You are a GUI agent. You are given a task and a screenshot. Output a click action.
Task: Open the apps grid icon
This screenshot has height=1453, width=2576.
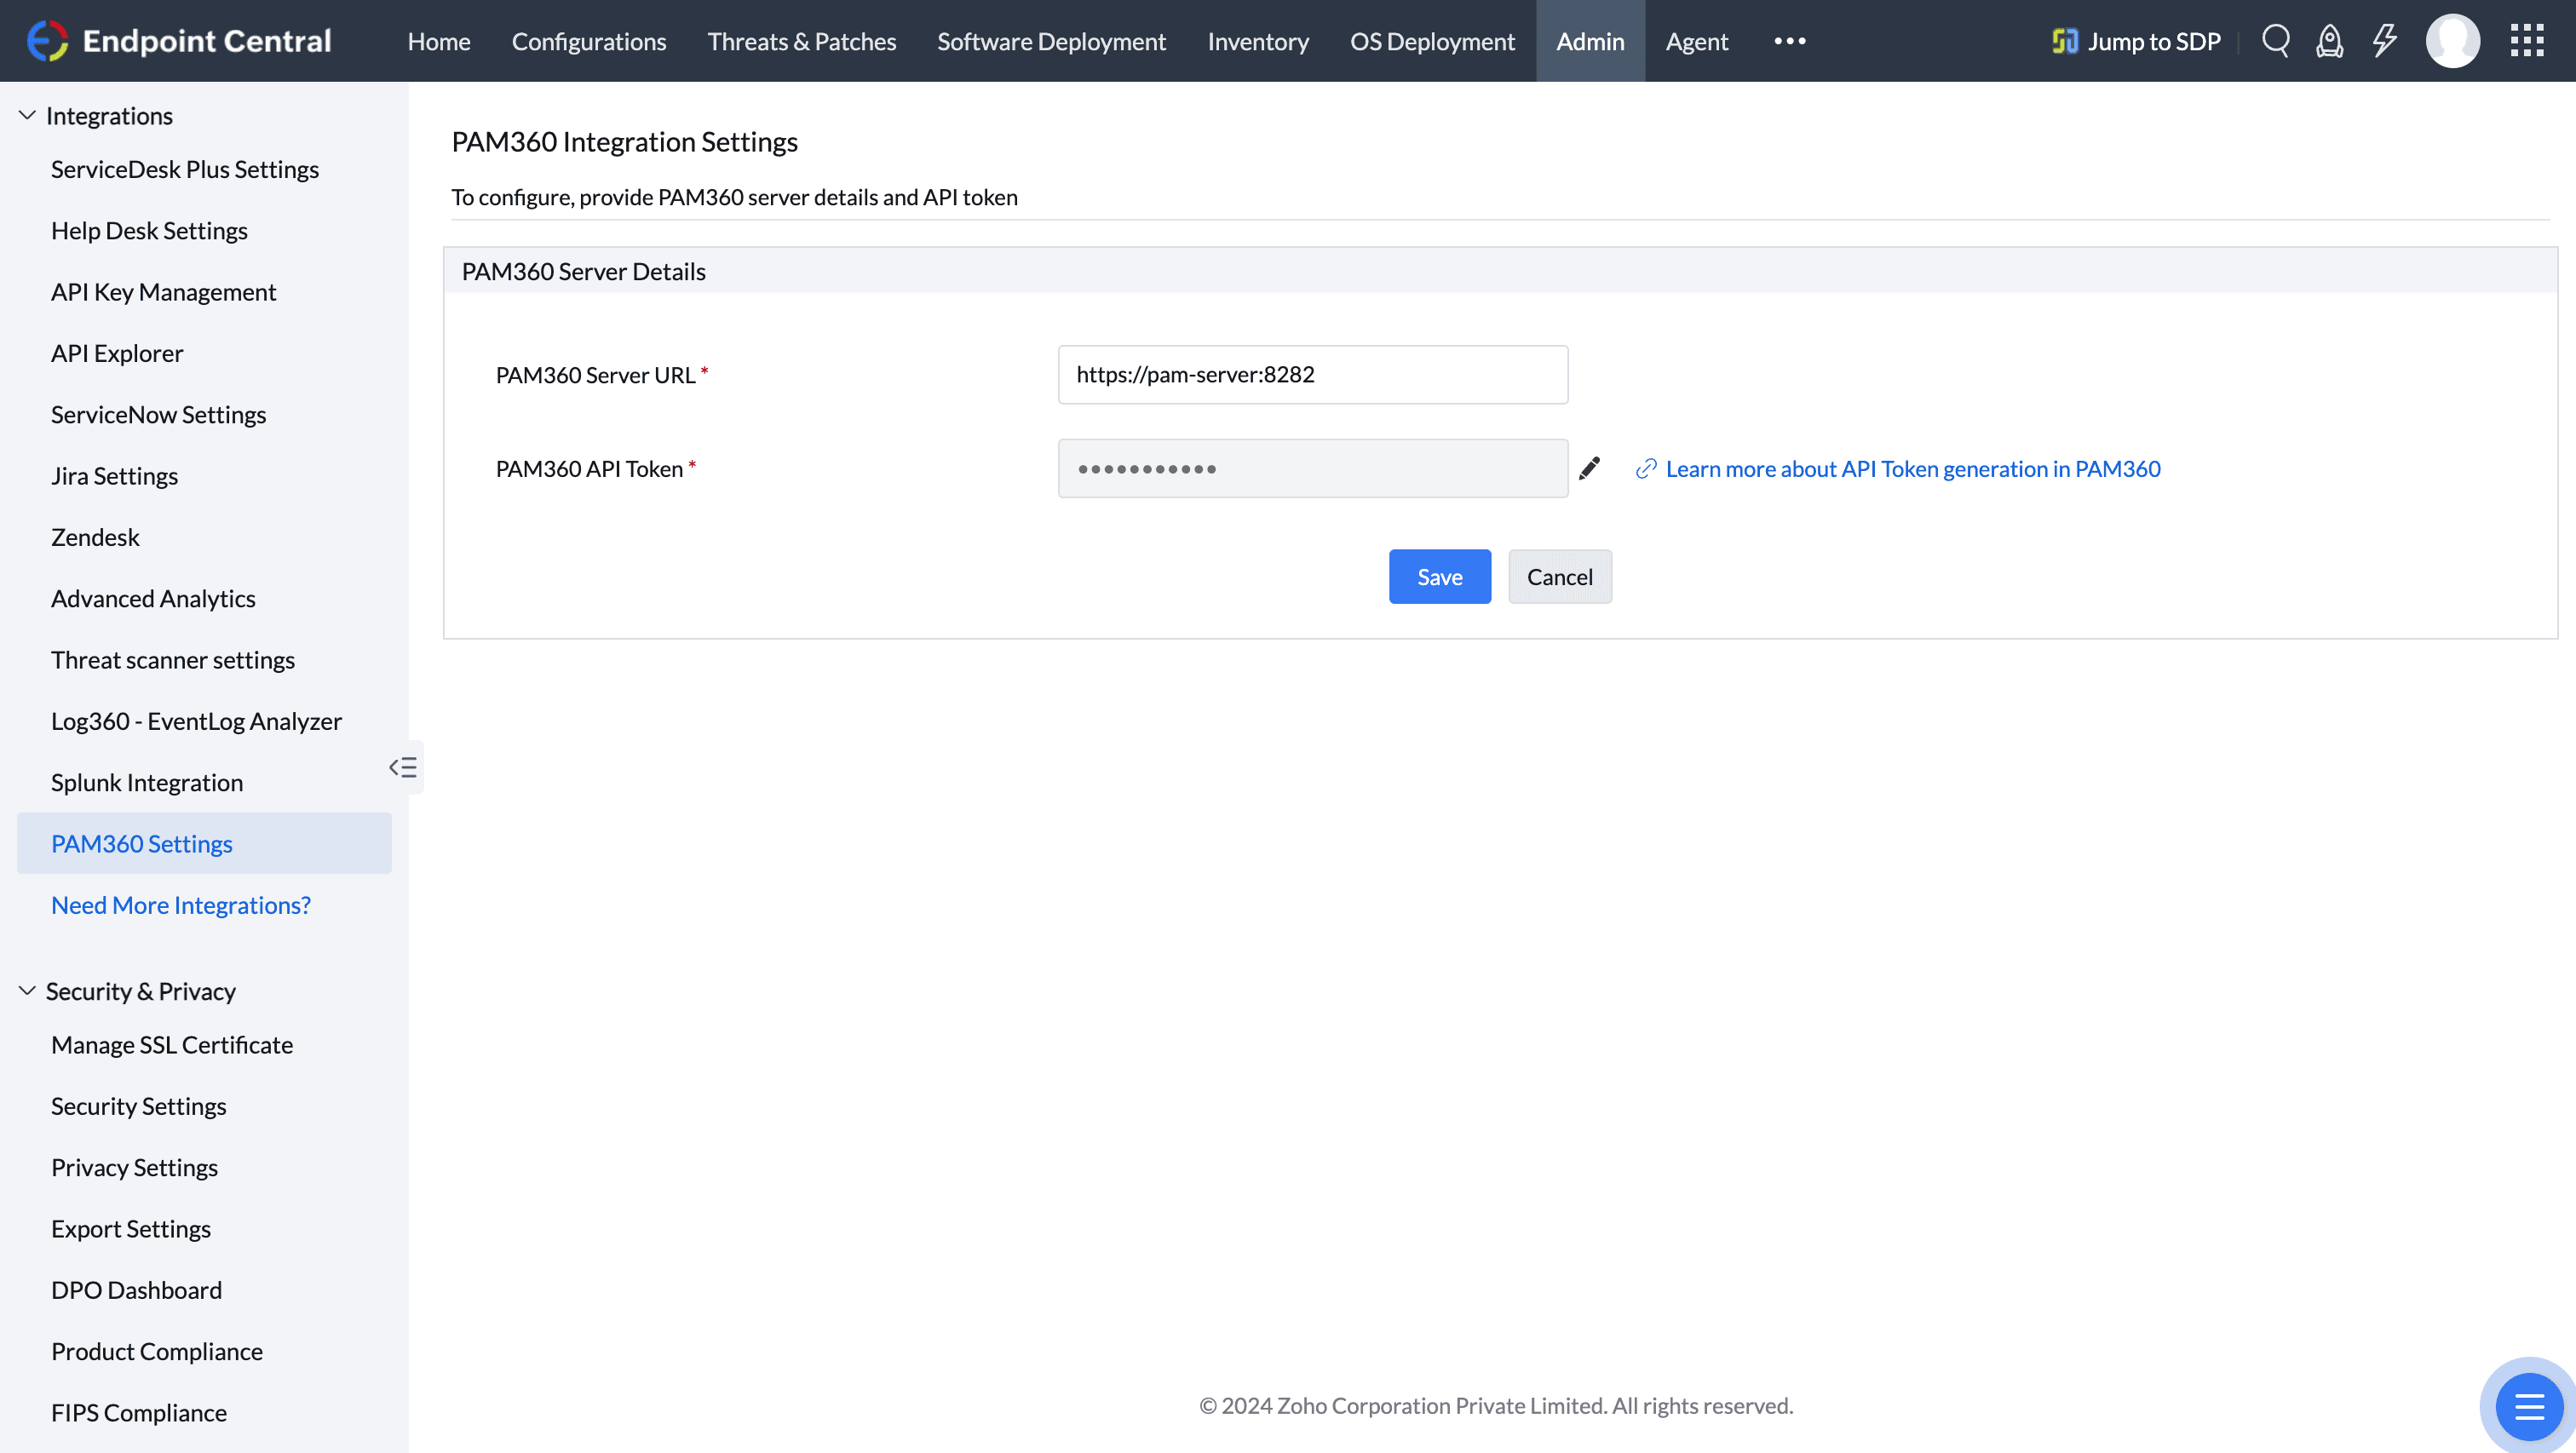[x=2527, y=41]
